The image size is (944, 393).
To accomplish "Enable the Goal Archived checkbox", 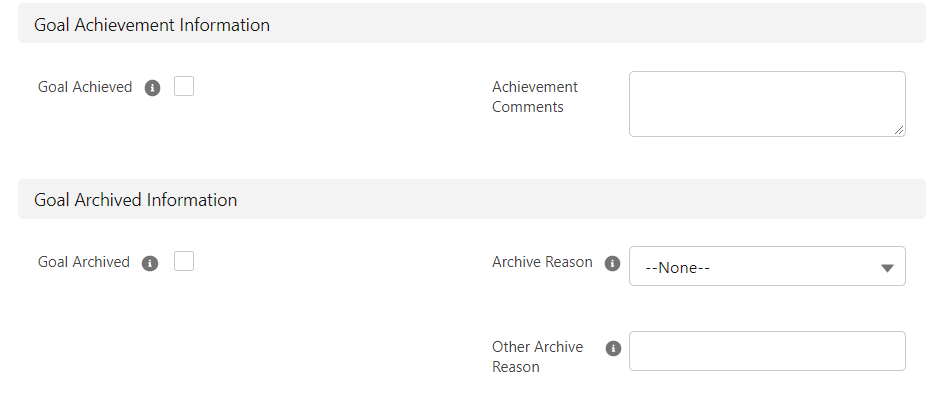I will (184, 261).
